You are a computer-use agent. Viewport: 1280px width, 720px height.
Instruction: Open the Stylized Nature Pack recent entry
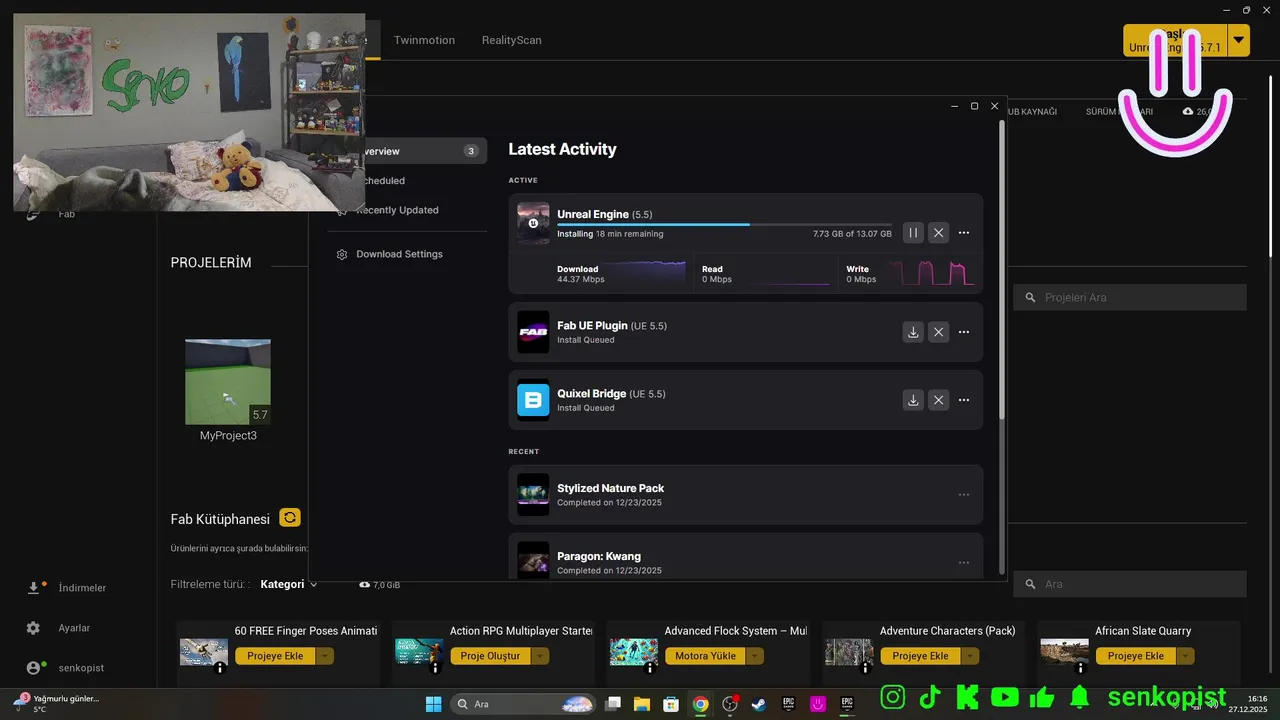[745, 495]
